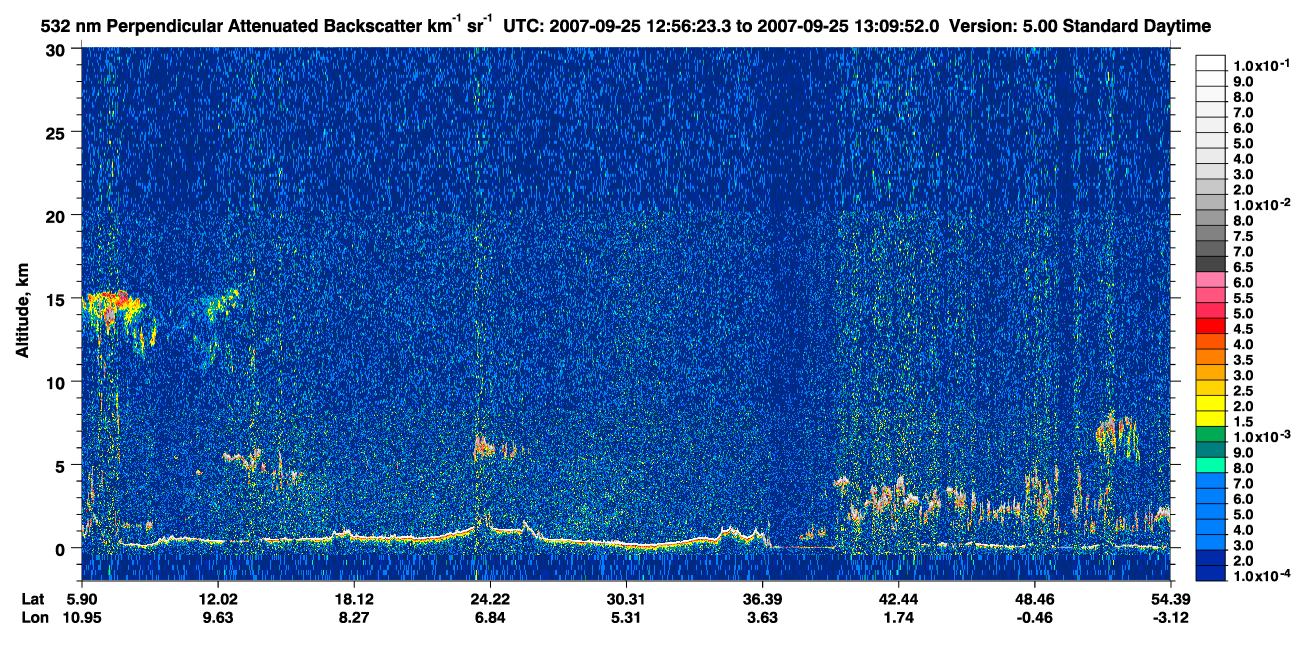
Task: Click the cloud cluster near 7 km at far right
Action: pyautogui.click(x=1116, y=433)
